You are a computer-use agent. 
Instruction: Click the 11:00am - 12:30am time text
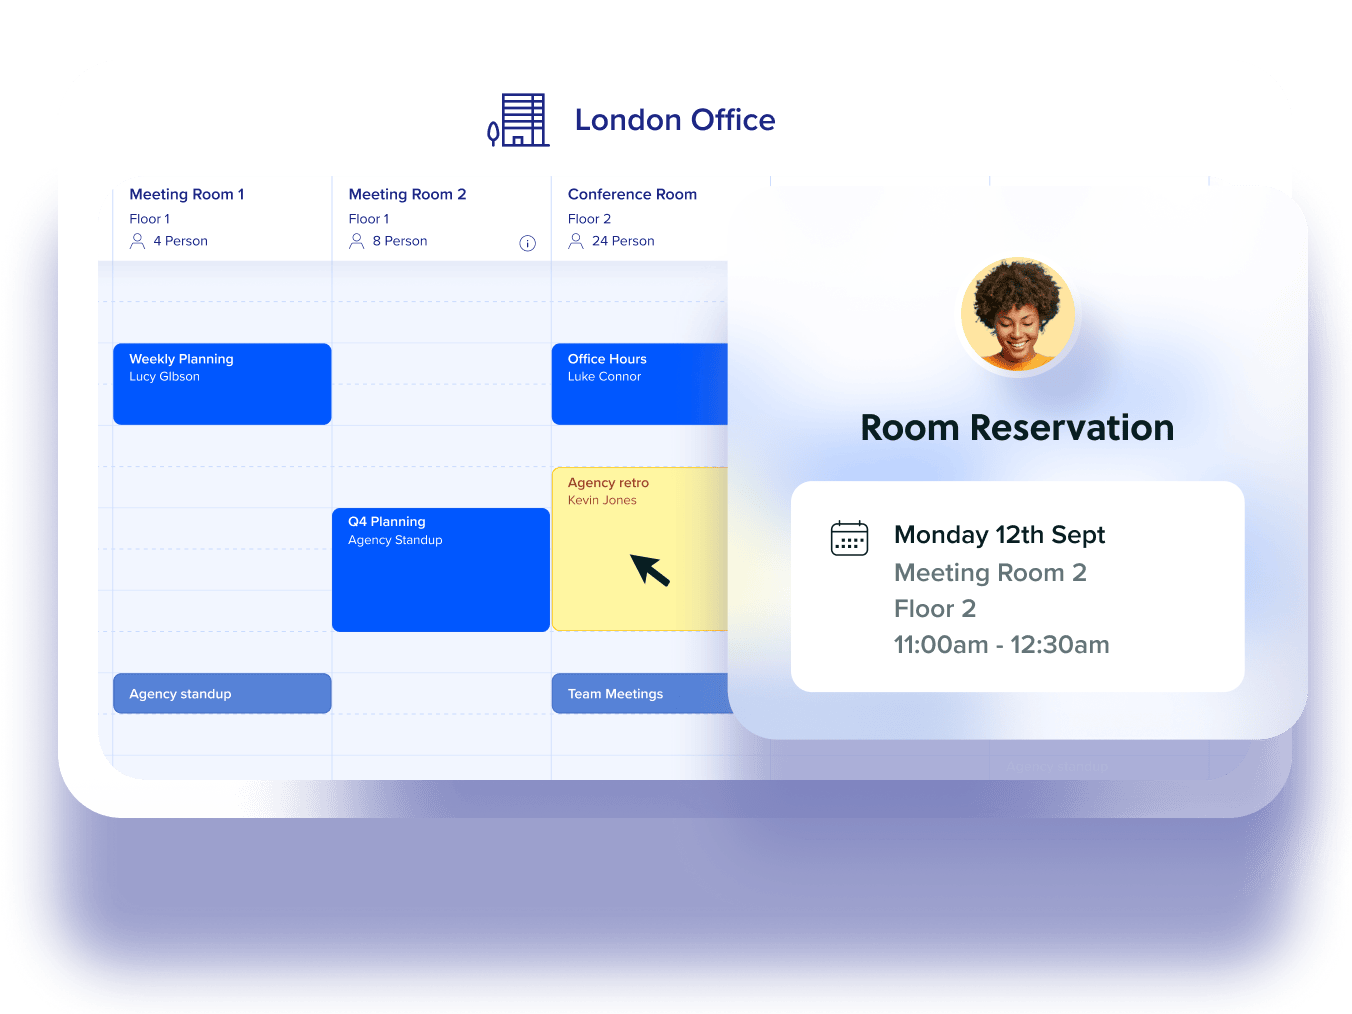(x=1002, y=645)
